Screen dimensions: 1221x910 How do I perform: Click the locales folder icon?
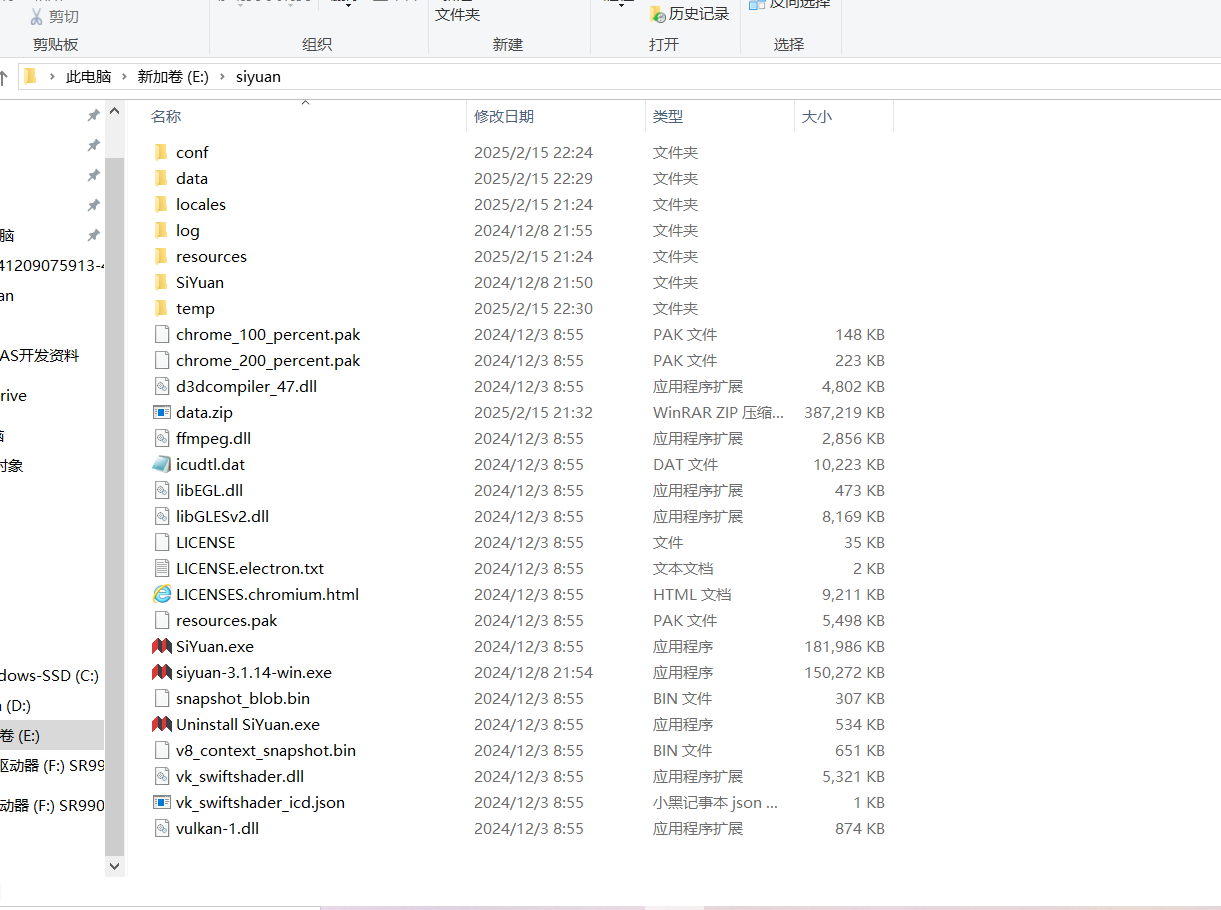161,204
